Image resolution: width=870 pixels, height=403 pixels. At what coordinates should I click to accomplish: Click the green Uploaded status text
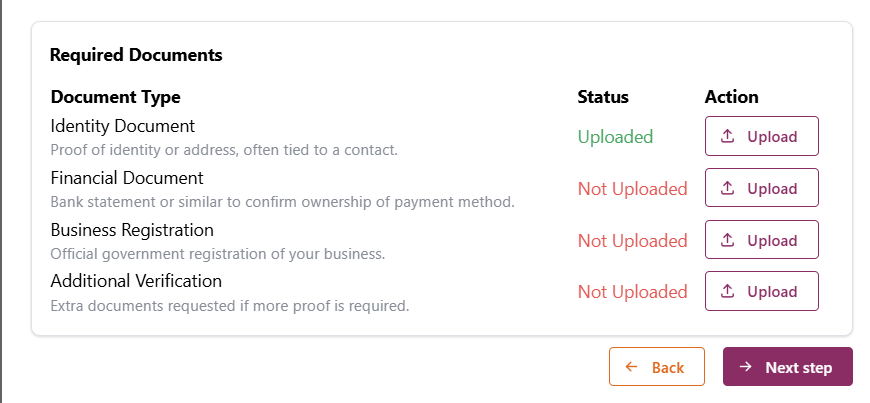[x=615, y=137]
